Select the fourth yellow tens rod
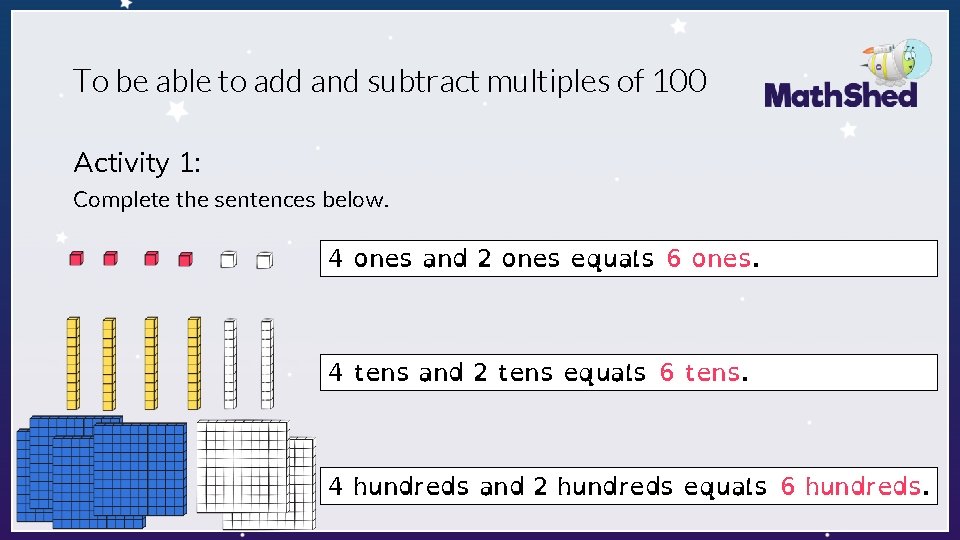 coord(194,363)
